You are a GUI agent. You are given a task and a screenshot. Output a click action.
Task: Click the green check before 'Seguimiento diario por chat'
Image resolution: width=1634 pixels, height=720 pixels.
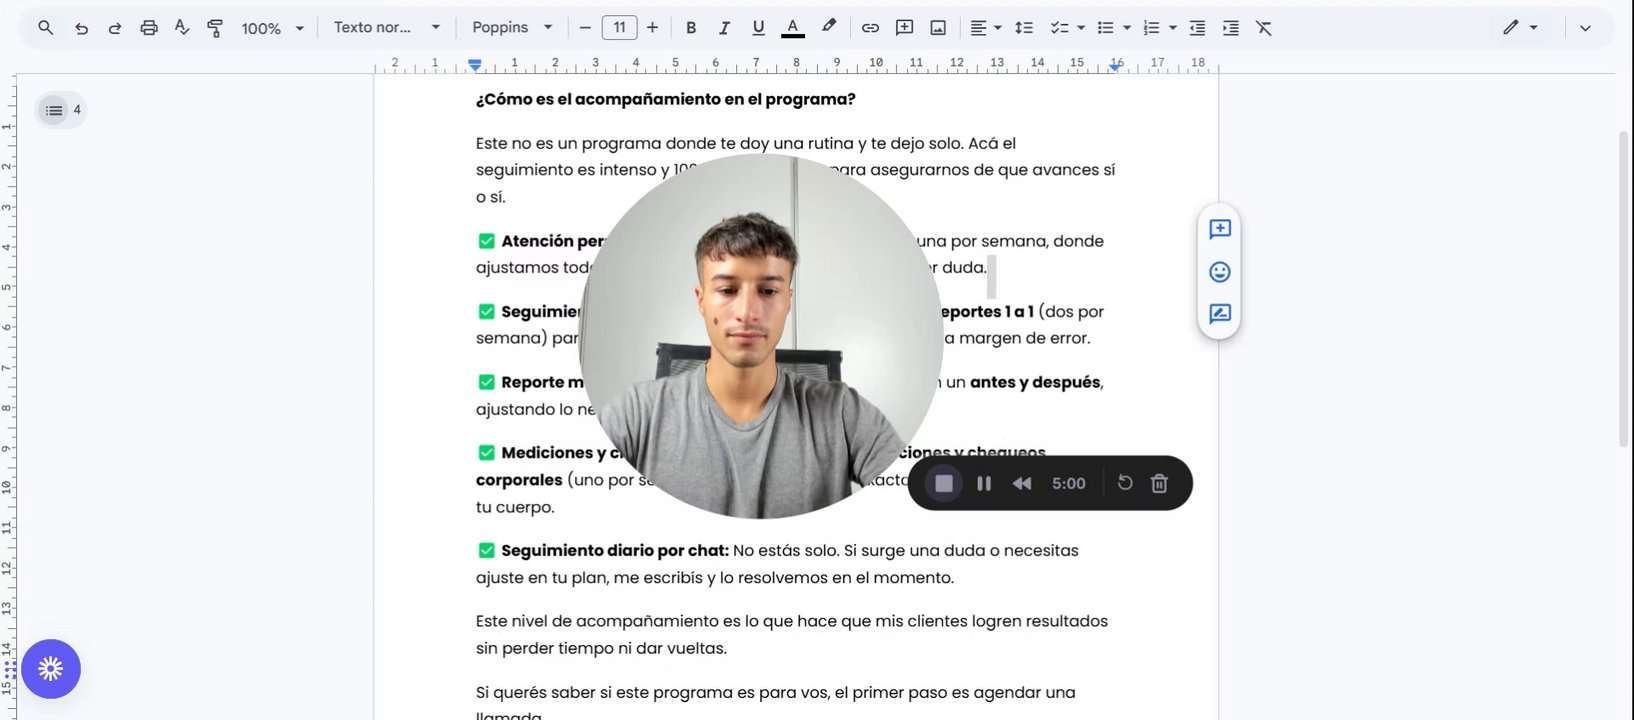pos(486,550)
